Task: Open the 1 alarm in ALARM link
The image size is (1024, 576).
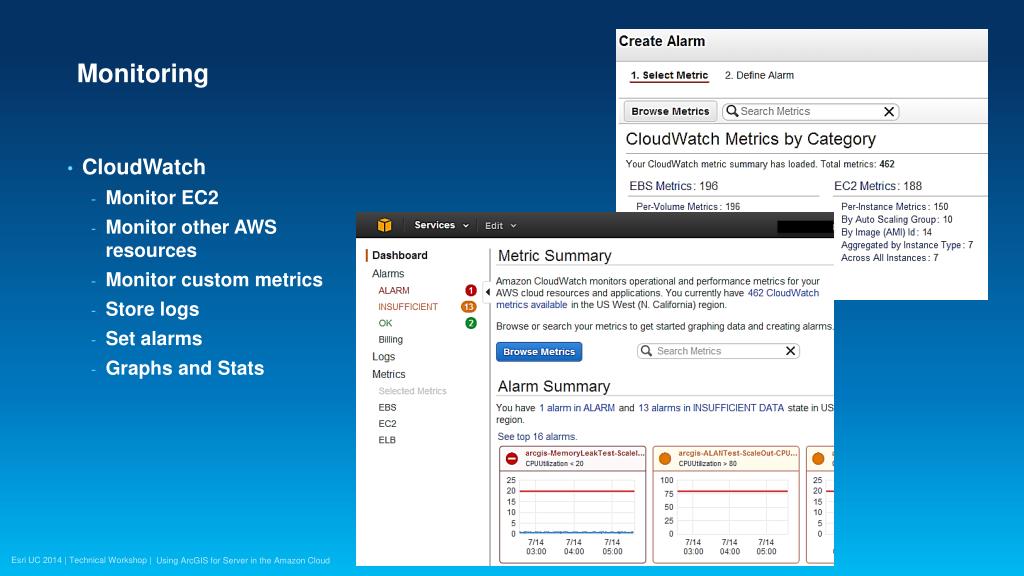Action: (x=577, y=408)
